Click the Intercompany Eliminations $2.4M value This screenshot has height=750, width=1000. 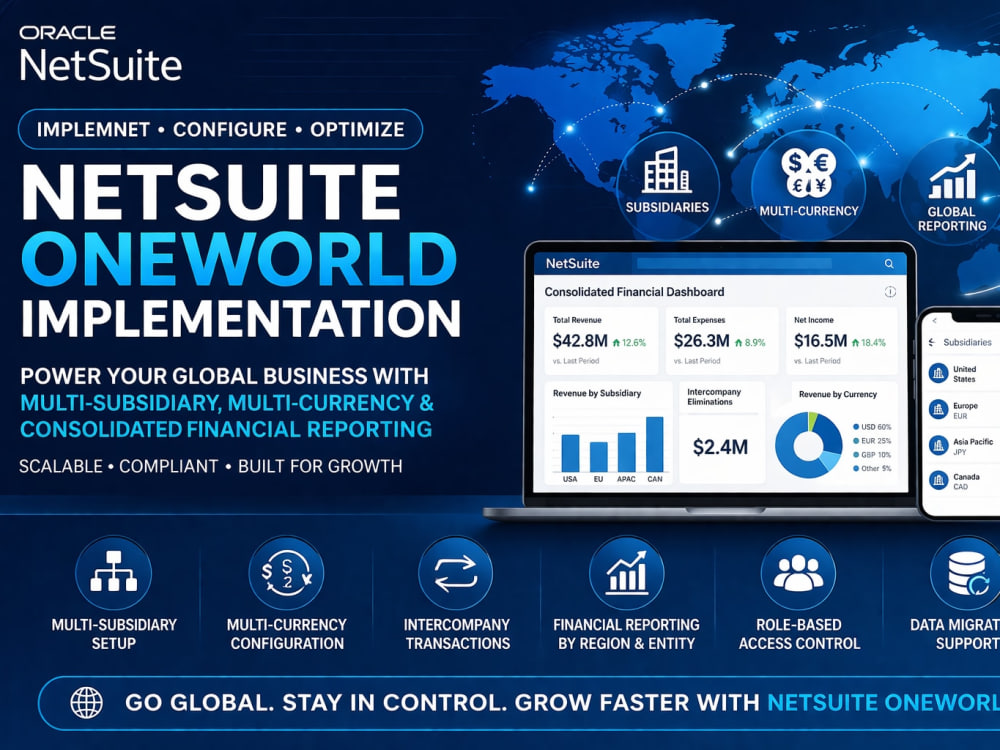coord(720,447)
